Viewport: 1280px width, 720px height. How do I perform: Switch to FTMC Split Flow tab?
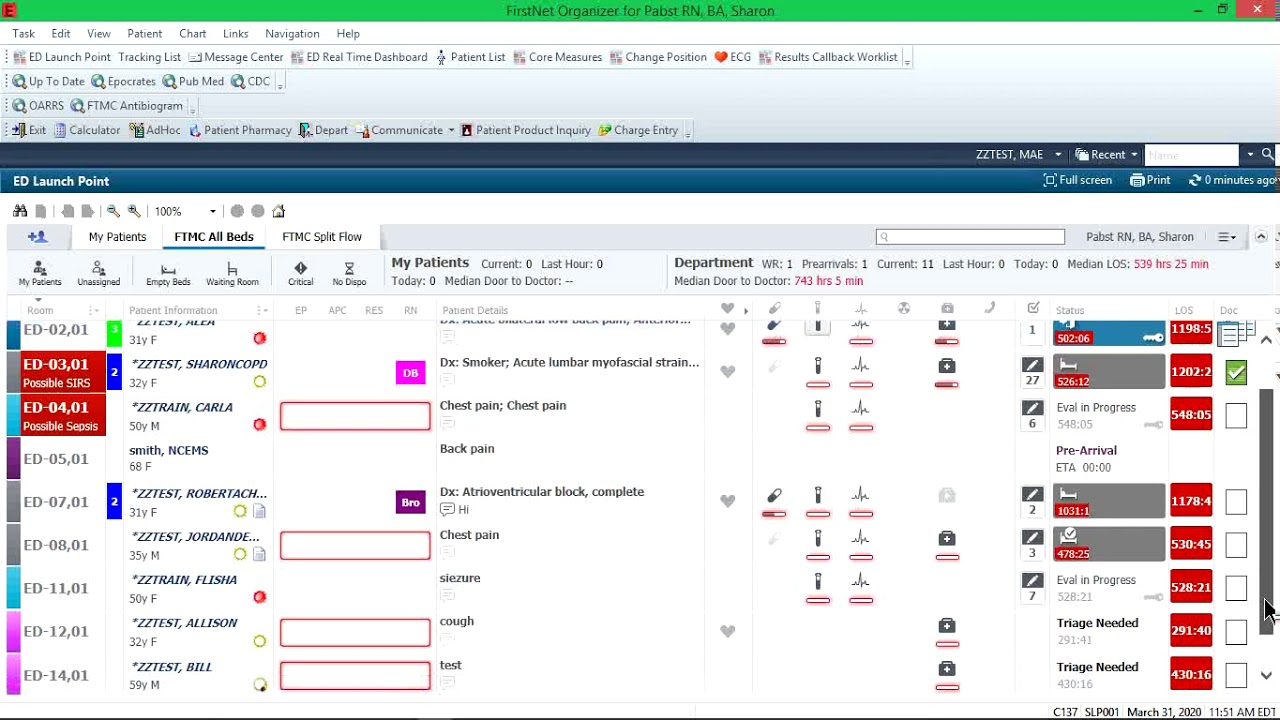[322, 237]
